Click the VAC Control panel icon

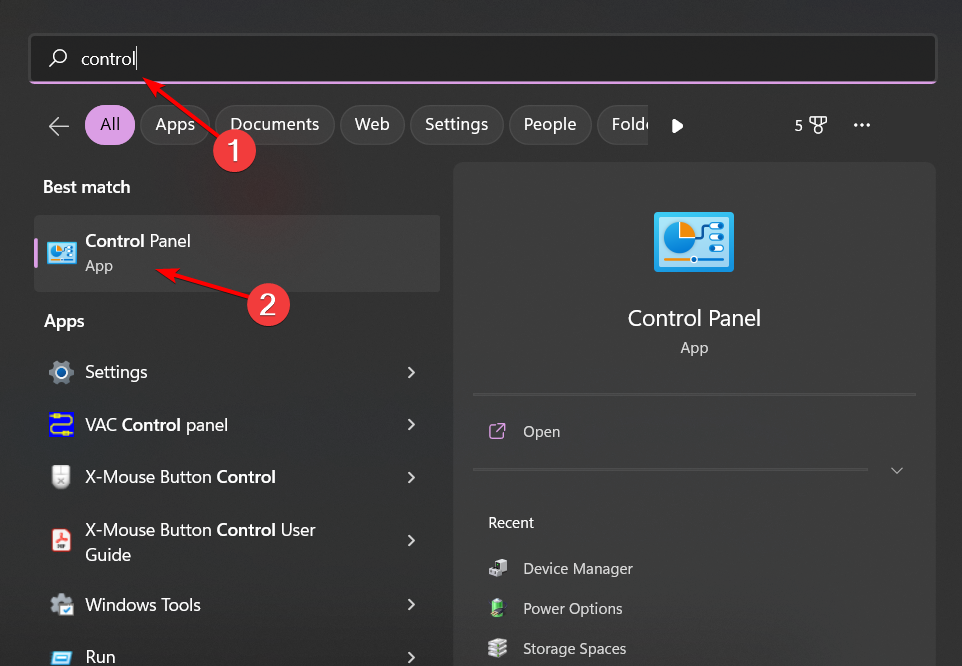(61, 425)
